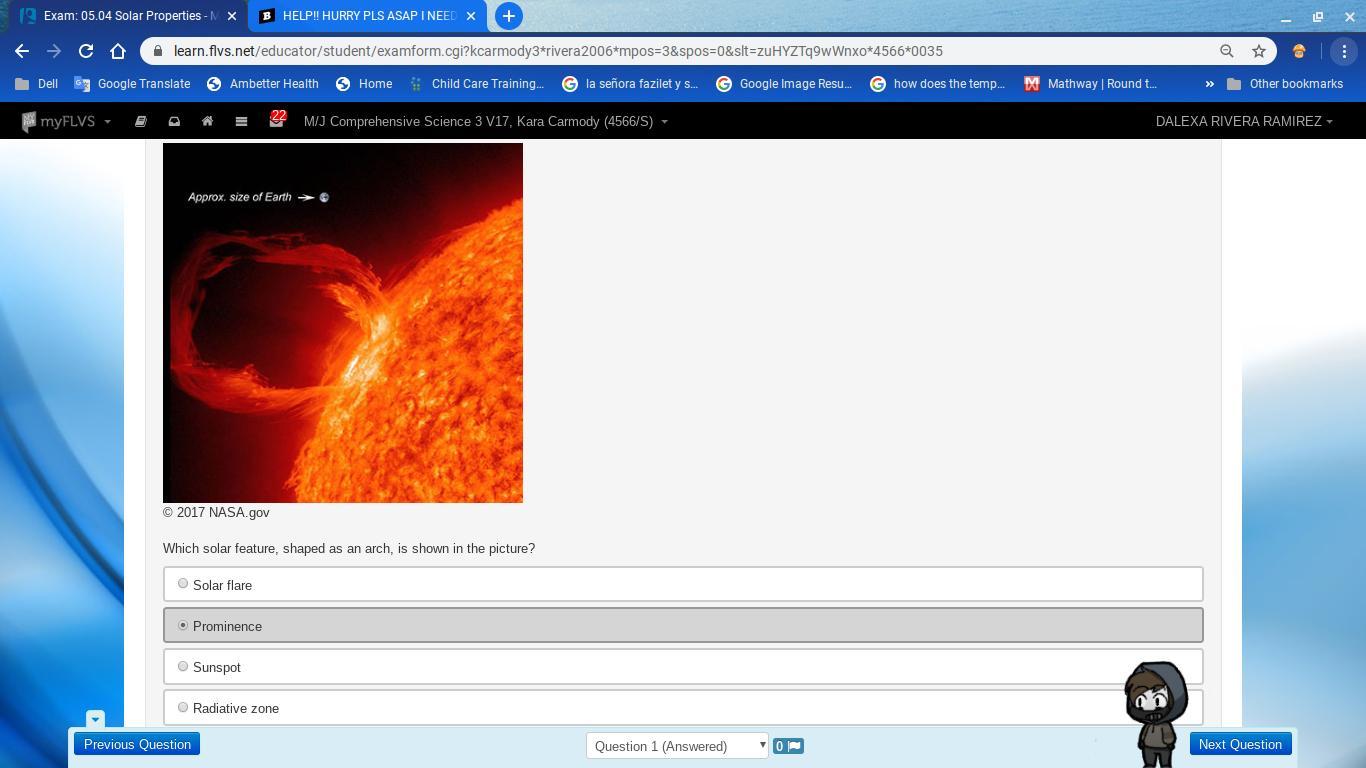The image size is (1366, 768).
Task: Bookmark this page with the star icon
Action: click(1259, 51)
